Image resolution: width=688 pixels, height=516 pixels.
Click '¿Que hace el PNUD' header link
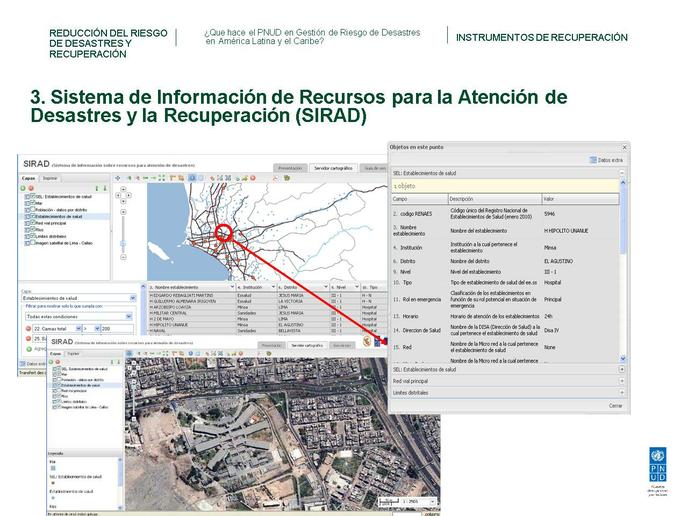(x=312, y=37)
